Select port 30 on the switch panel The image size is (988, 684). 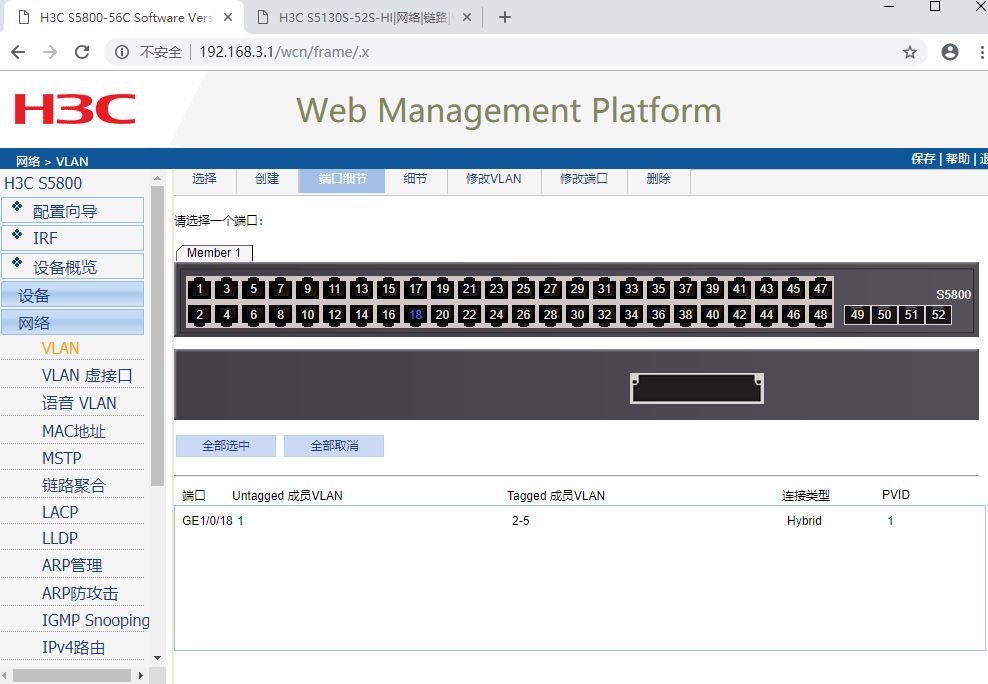[x=578, y=314]
